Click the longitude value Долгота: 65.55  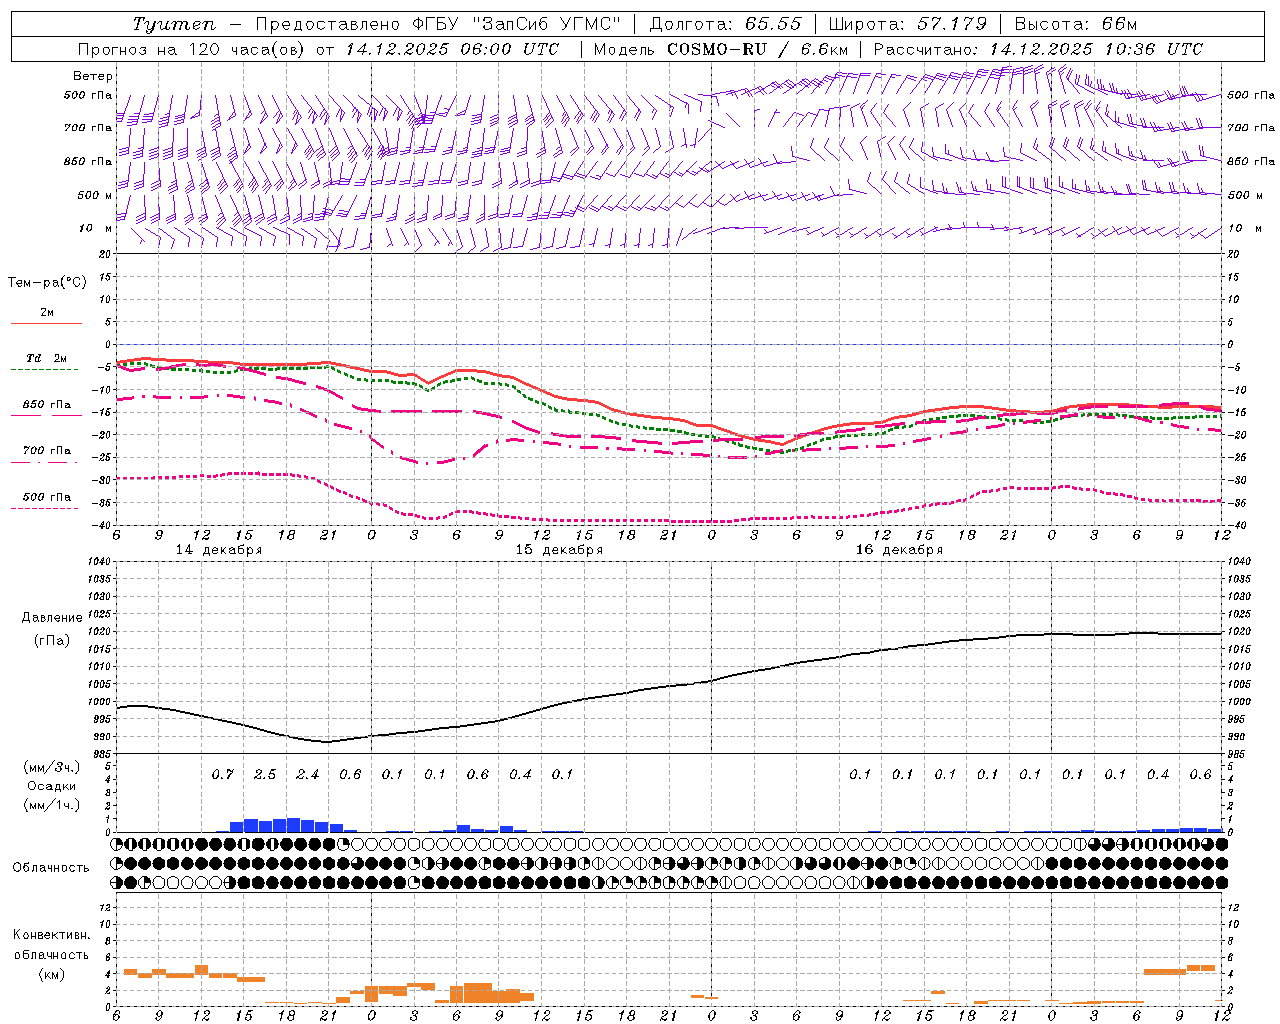coord(726,25)
